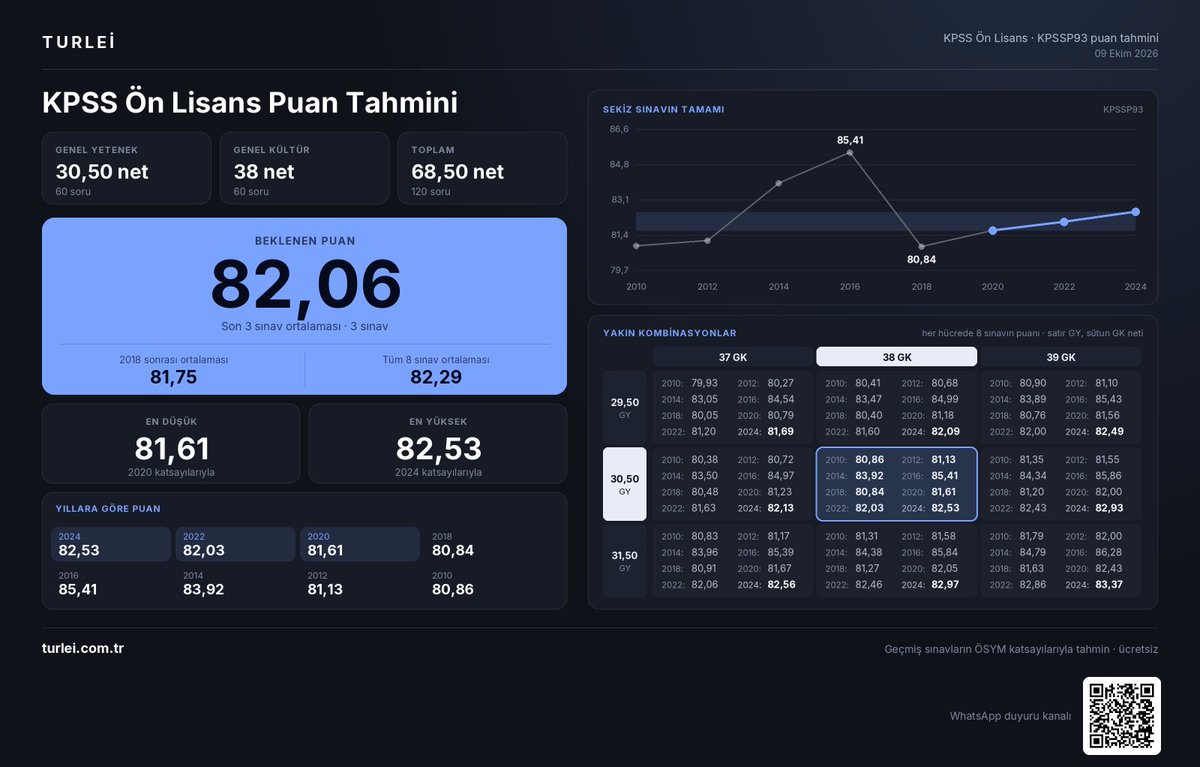
Task: Click the 82,13 value in the table
Action: (x=779, y=508)
